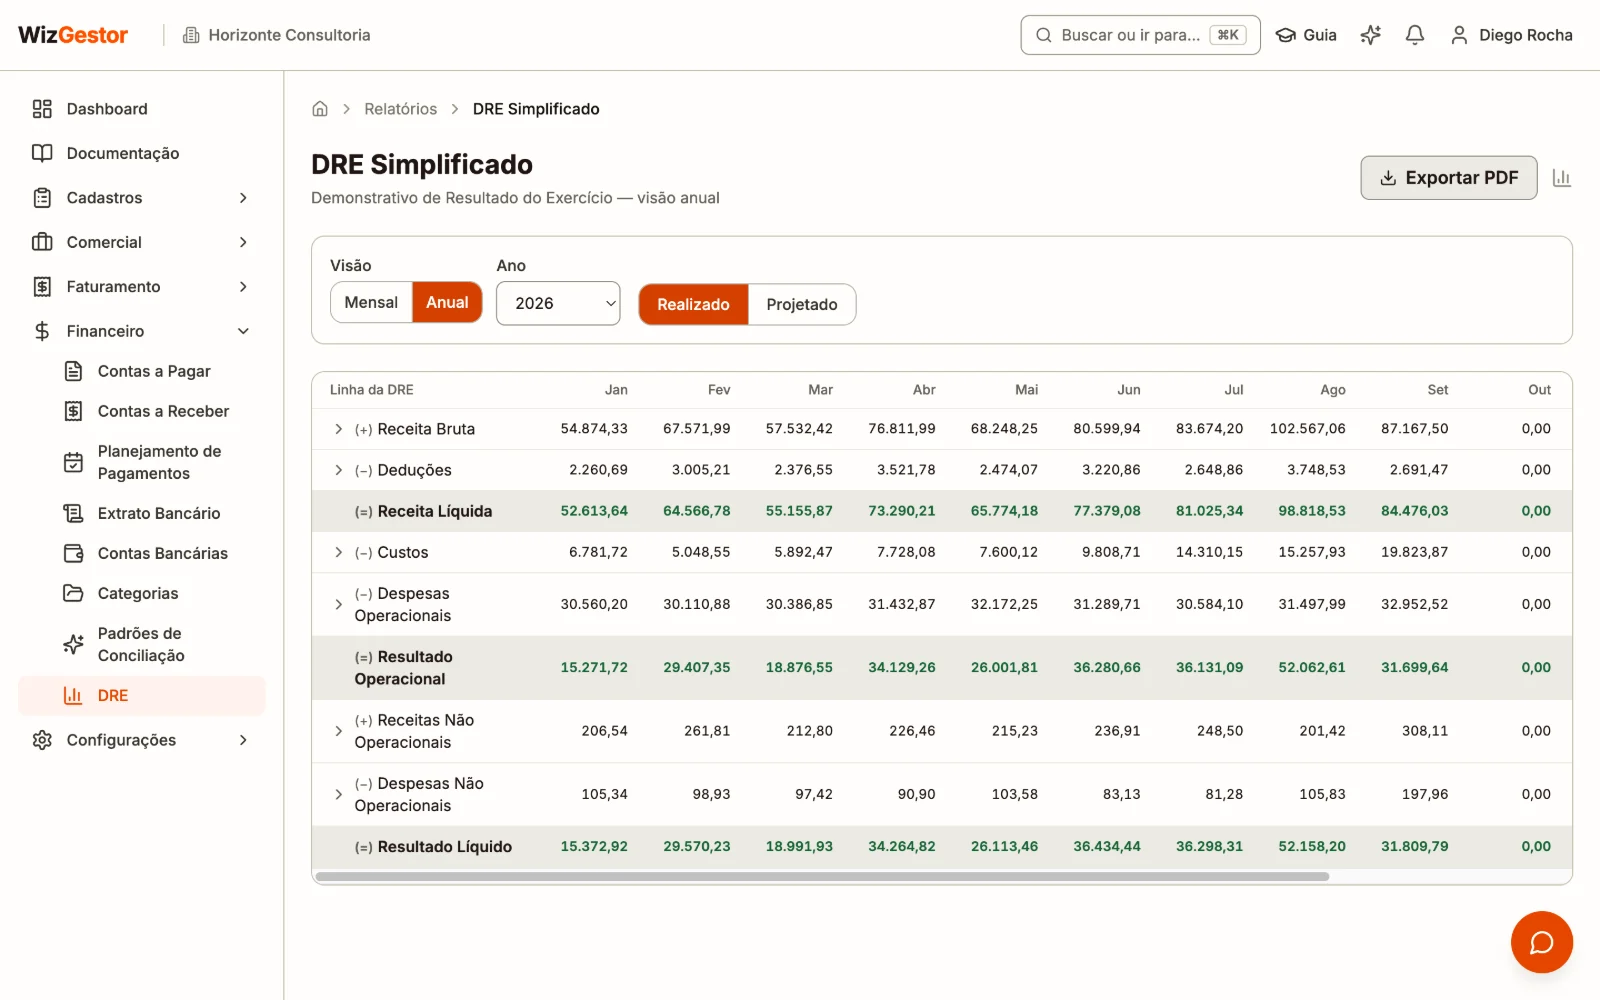Expand the Despesas Operacionais row
Image resolution: width=1600 pixels, height=1000 pixels.
338,604
